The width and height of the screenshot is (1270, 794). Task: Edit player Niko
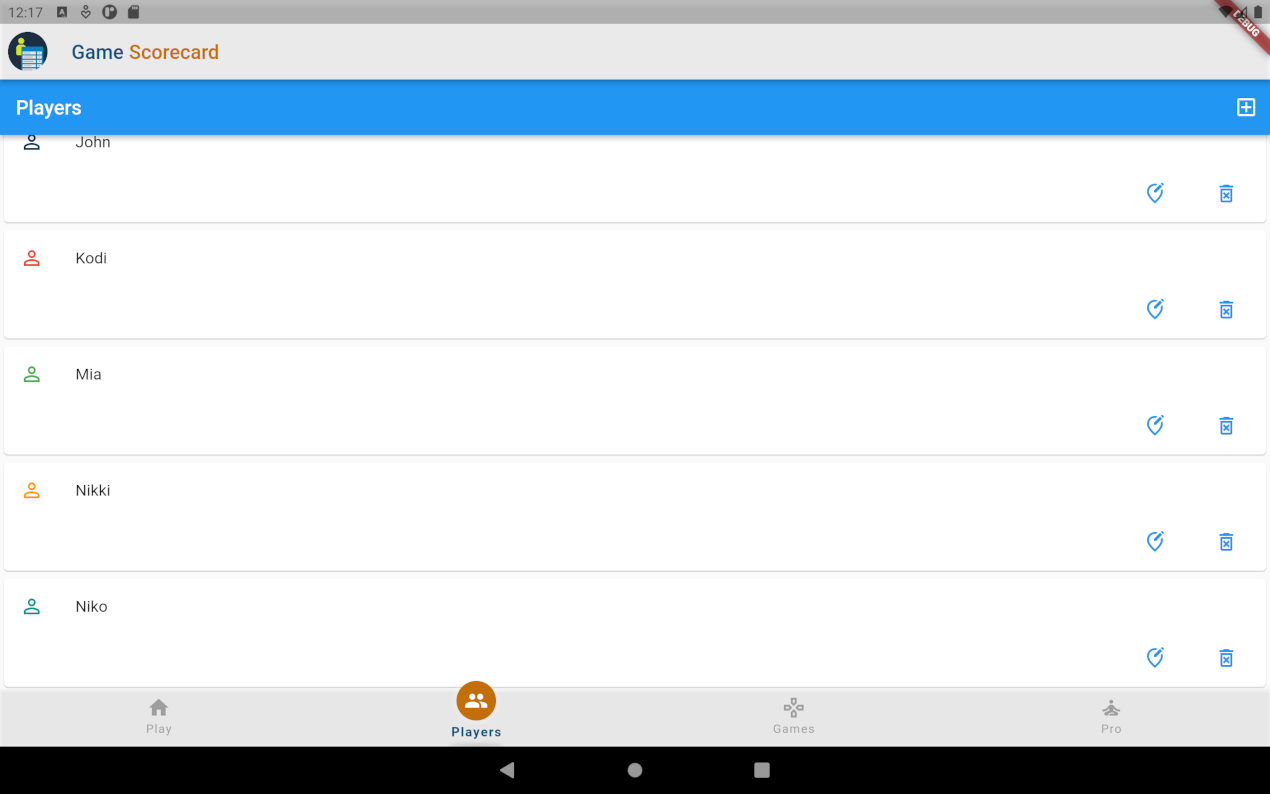click(1155, 657)
